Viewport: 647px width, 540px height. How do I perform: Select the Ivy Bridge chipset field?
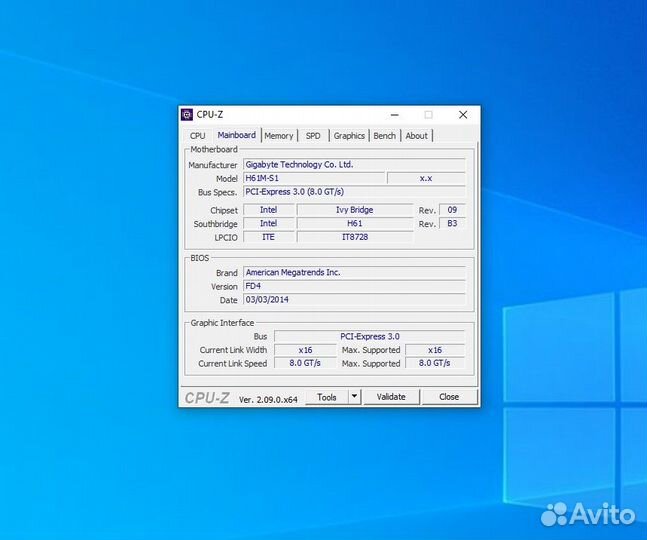354,210
